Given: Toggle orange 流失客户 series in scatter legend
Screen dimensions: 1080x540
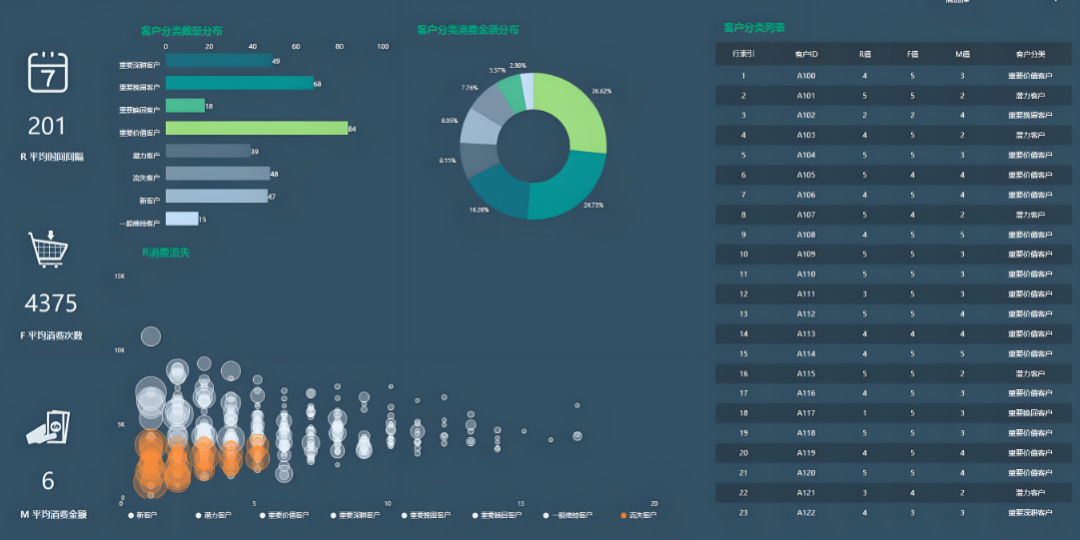Looking at the screenshot, I should [638, 515].
